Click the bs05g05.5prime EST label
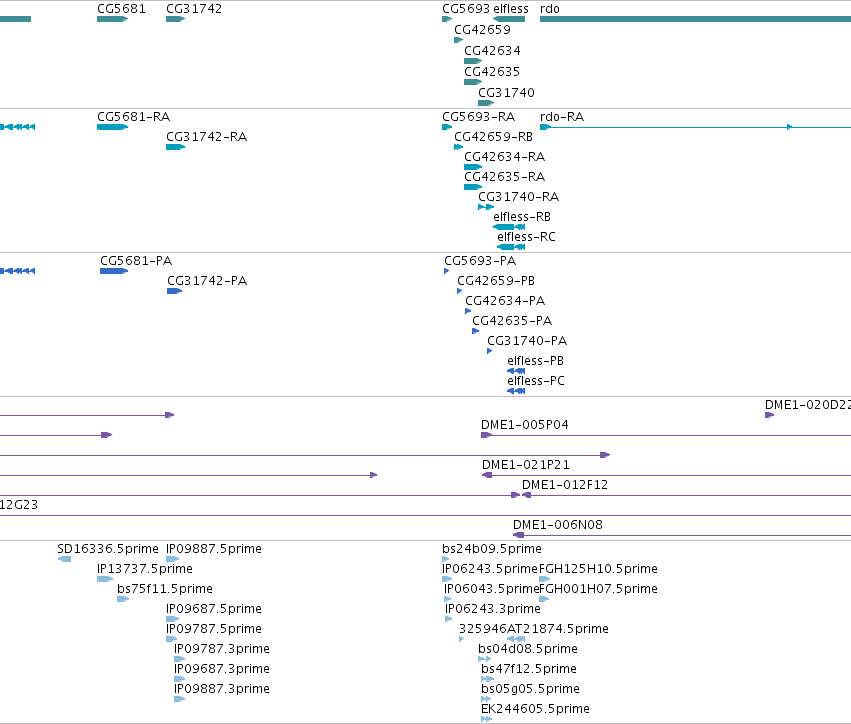 [x=530, y=689]
